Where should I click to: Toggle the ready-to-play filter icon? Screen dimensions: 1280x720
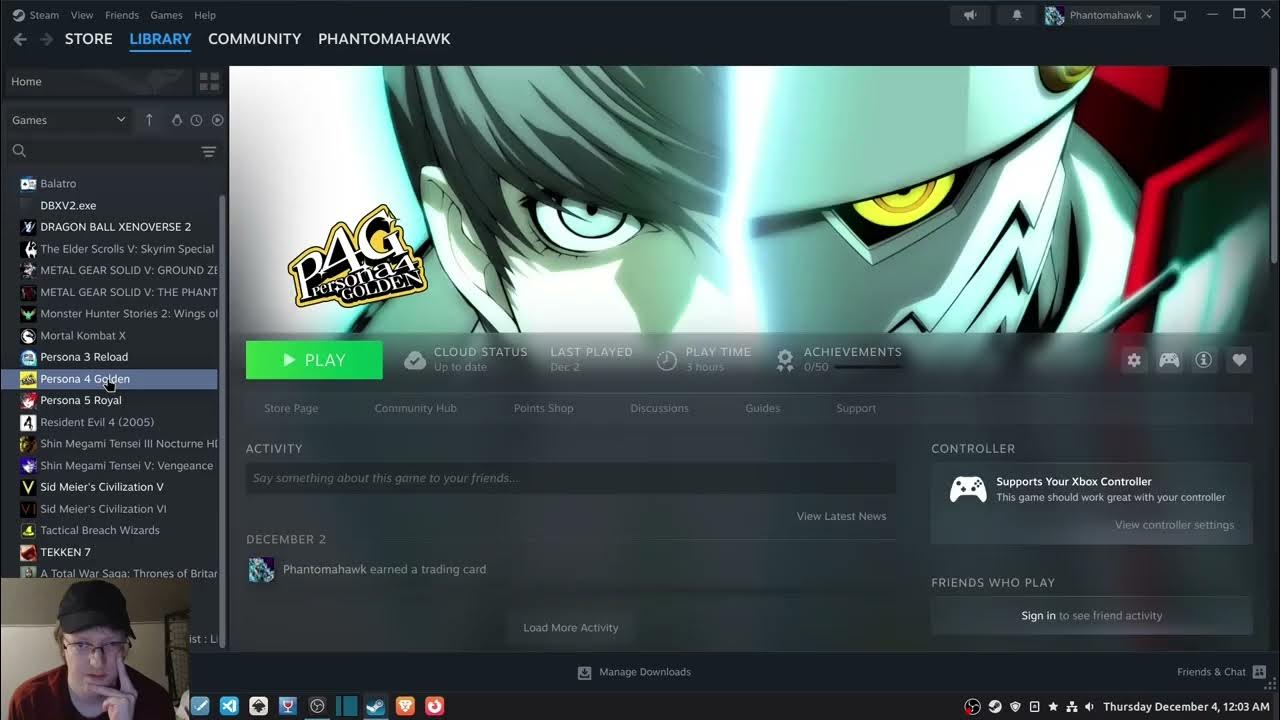(x=217, y=120)
